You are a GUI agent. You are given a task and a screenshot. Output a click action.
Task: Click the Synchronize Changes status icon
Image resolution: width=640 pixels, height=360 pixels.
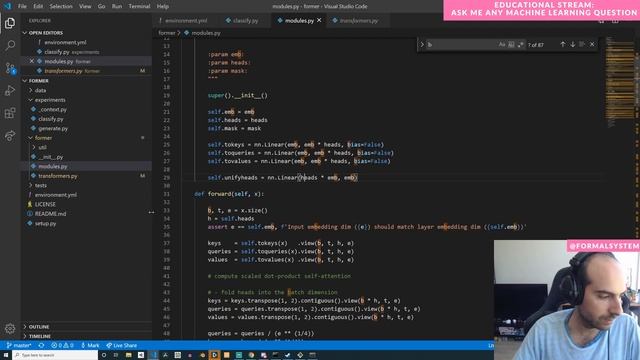click(41, 345)
